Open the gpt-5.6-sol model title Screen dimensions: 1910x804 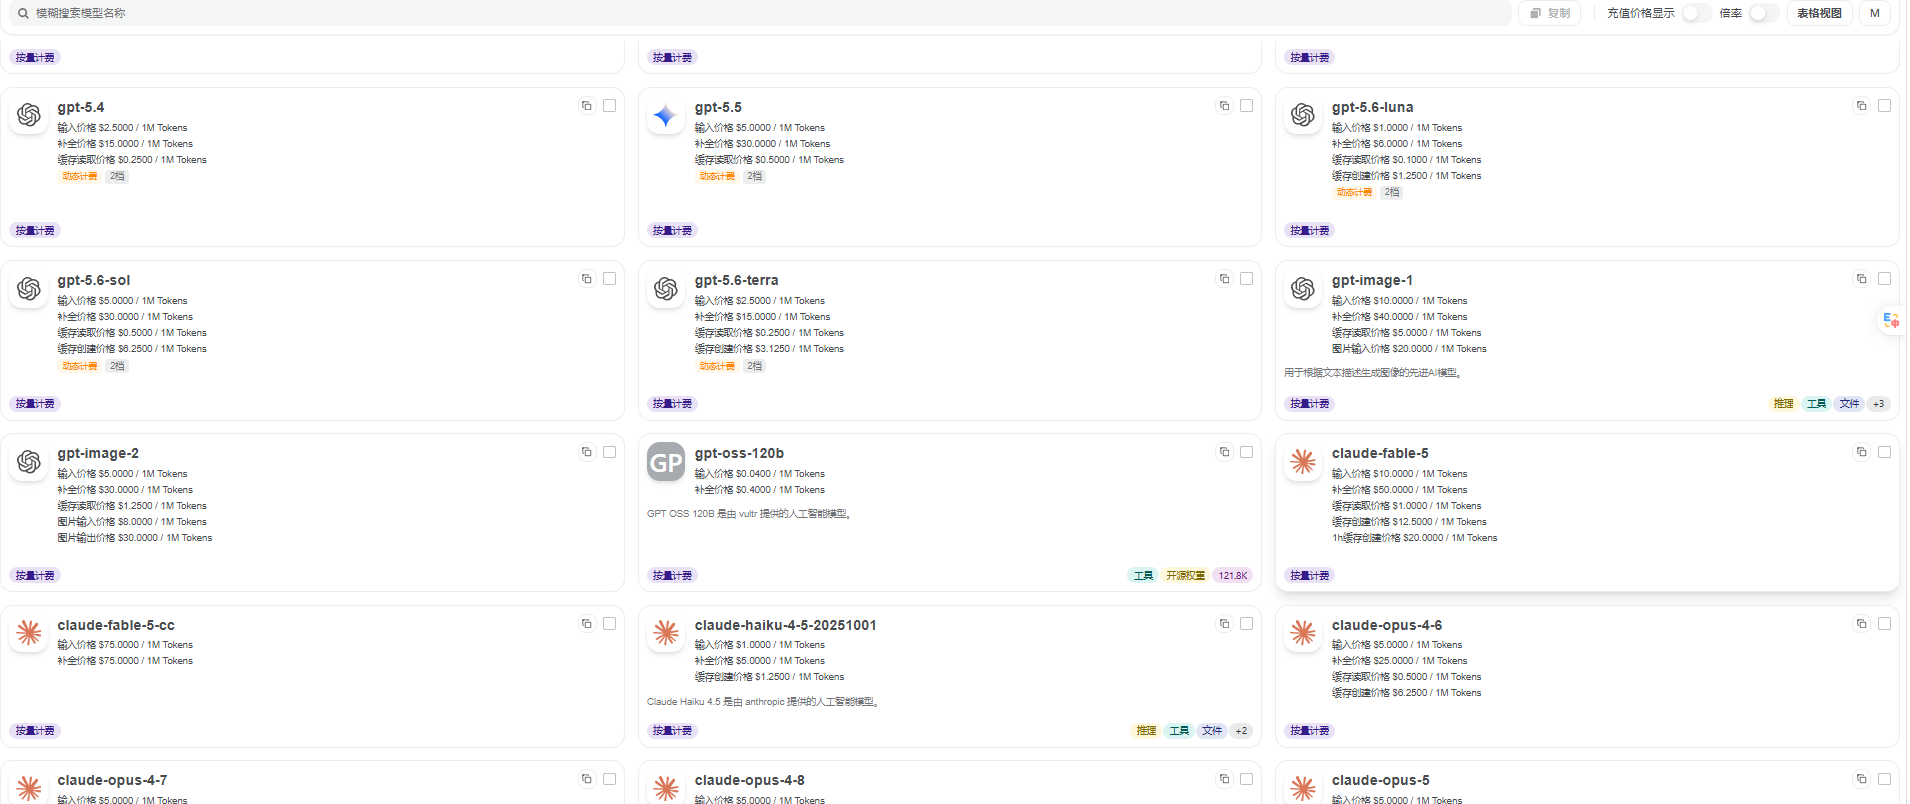94,280
